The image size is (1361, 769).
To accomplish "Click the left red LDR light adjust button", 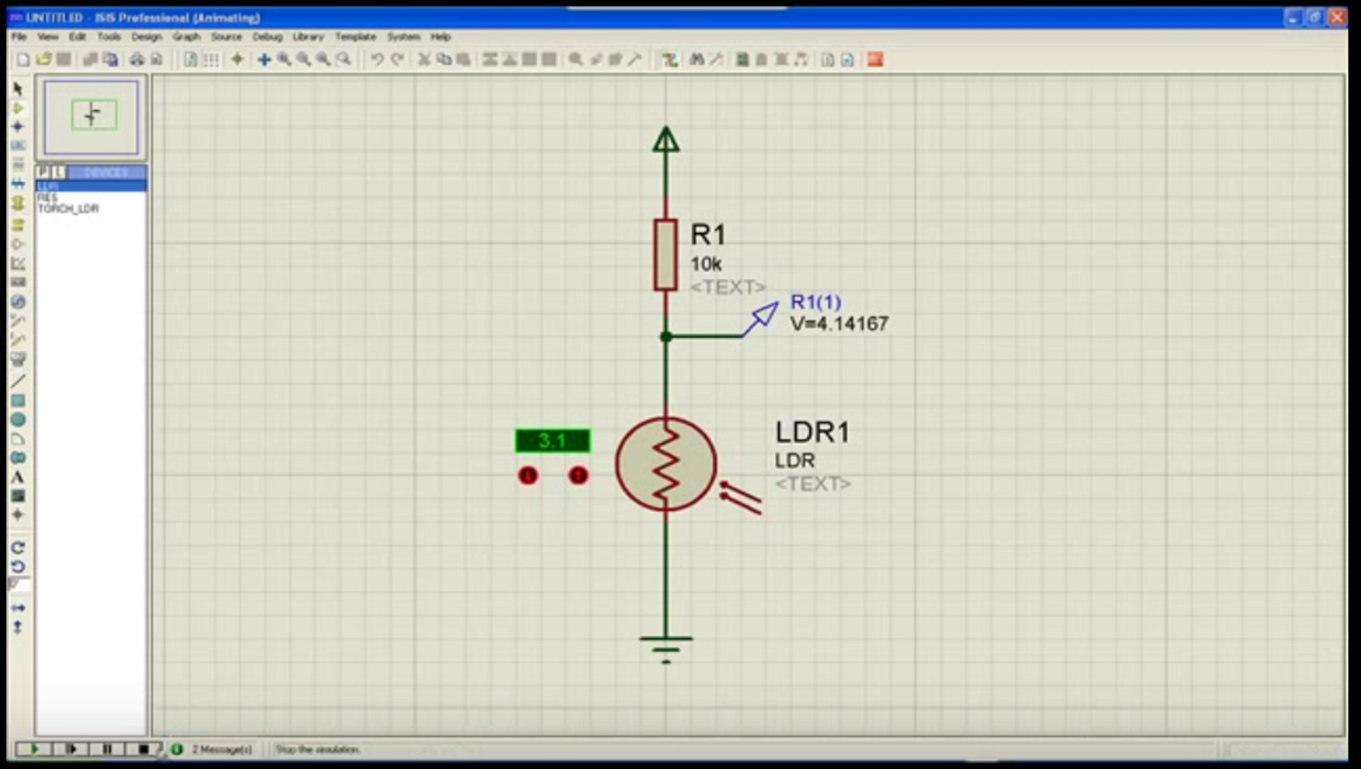I will [x=528, y=476].
